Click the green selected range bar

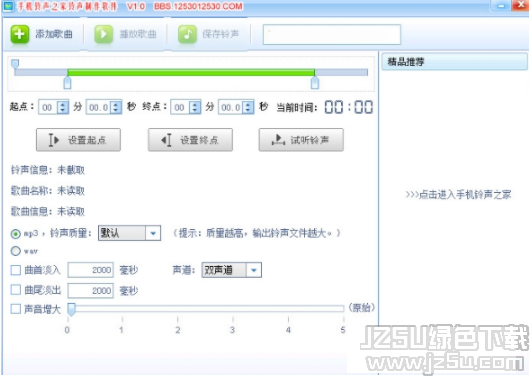[x=191, y=72]
